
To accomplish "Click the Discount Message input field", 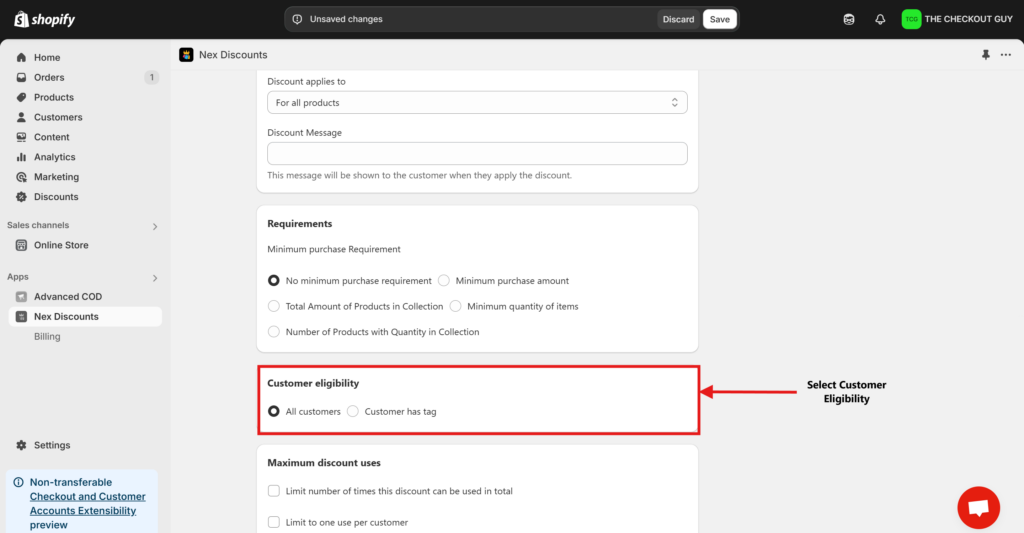I will tap(477, 153).
